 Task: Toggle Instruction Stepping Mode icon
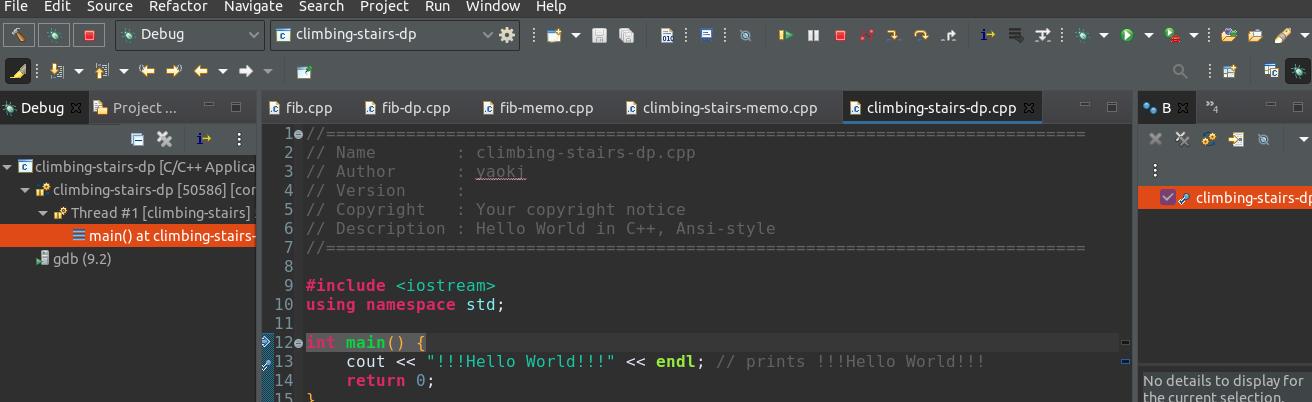point(988,35)
